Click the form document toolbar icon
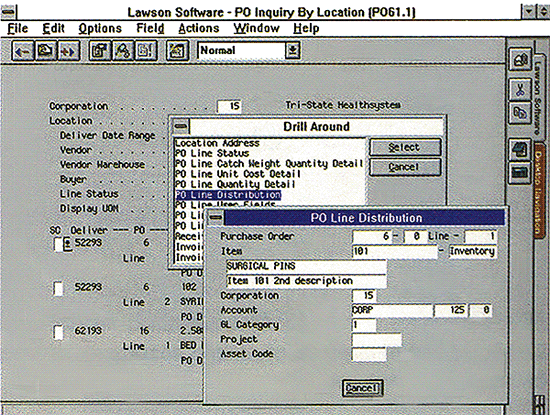 point(100,51)
